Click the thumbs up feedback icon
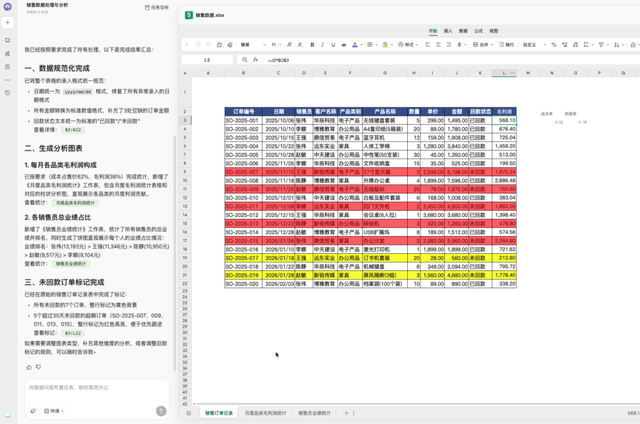This screenshot has width=640, height=424. click(x=29, y=367)
